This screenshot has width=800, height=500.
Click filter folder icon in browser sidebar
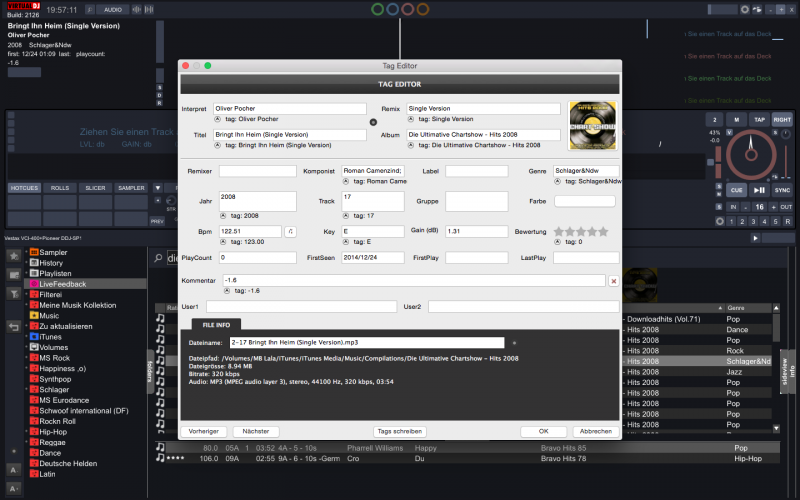(x=14, y=294)
